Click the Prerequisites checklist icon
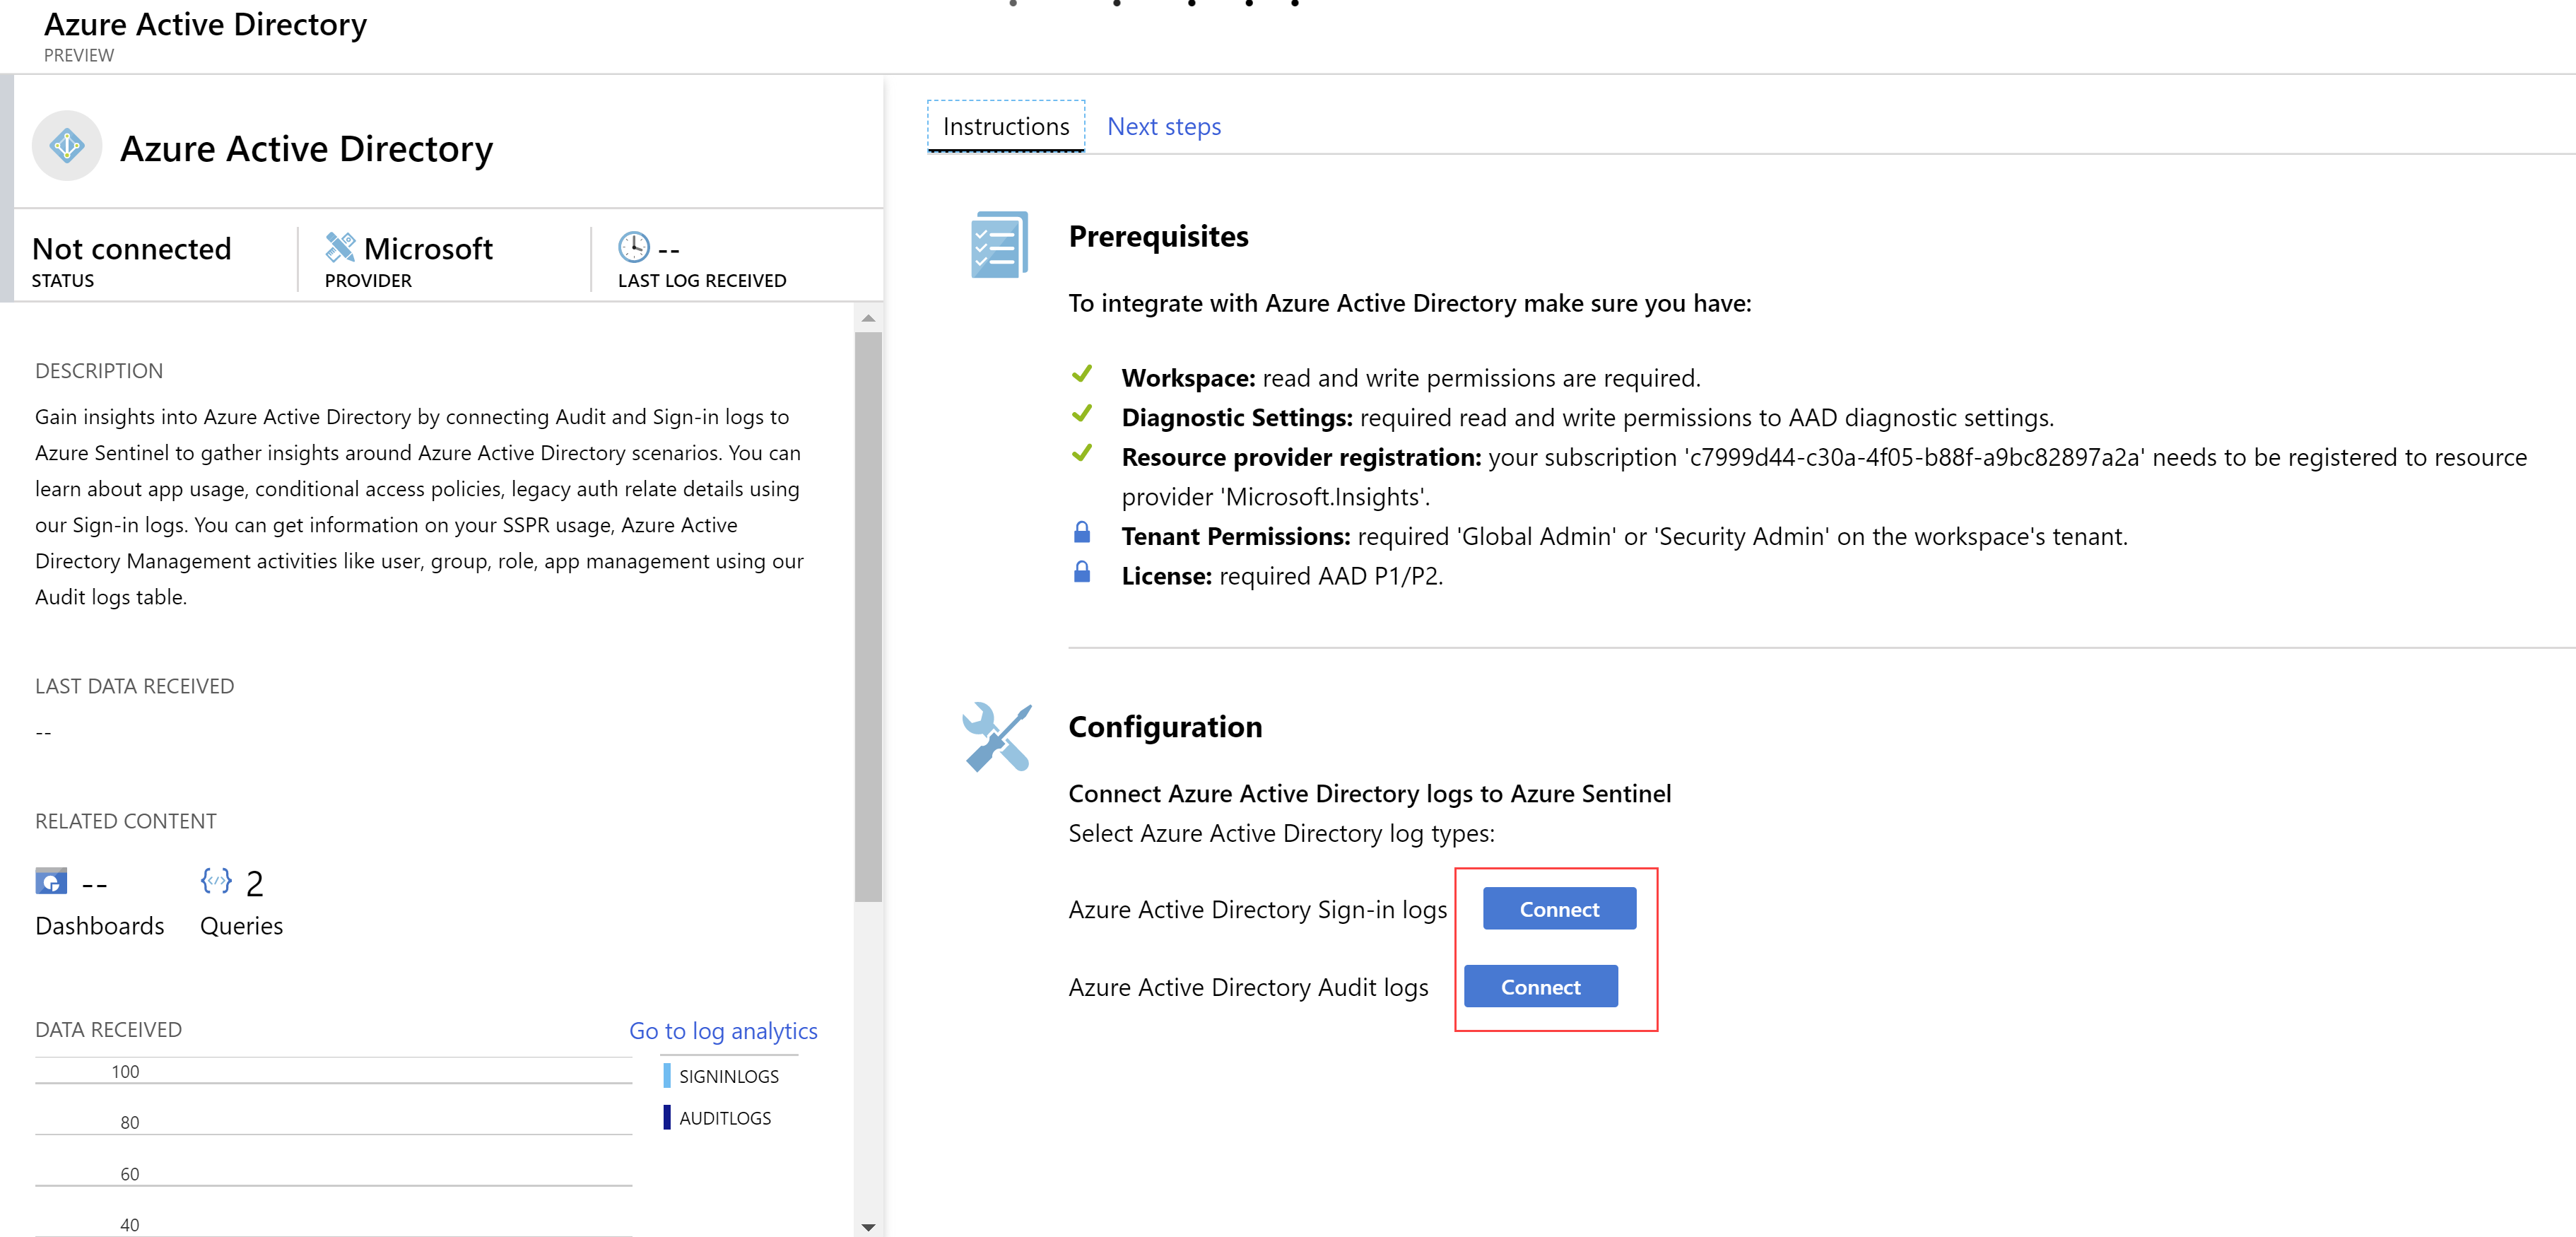The image size is (2576, 1237). (x=999, y=245)
